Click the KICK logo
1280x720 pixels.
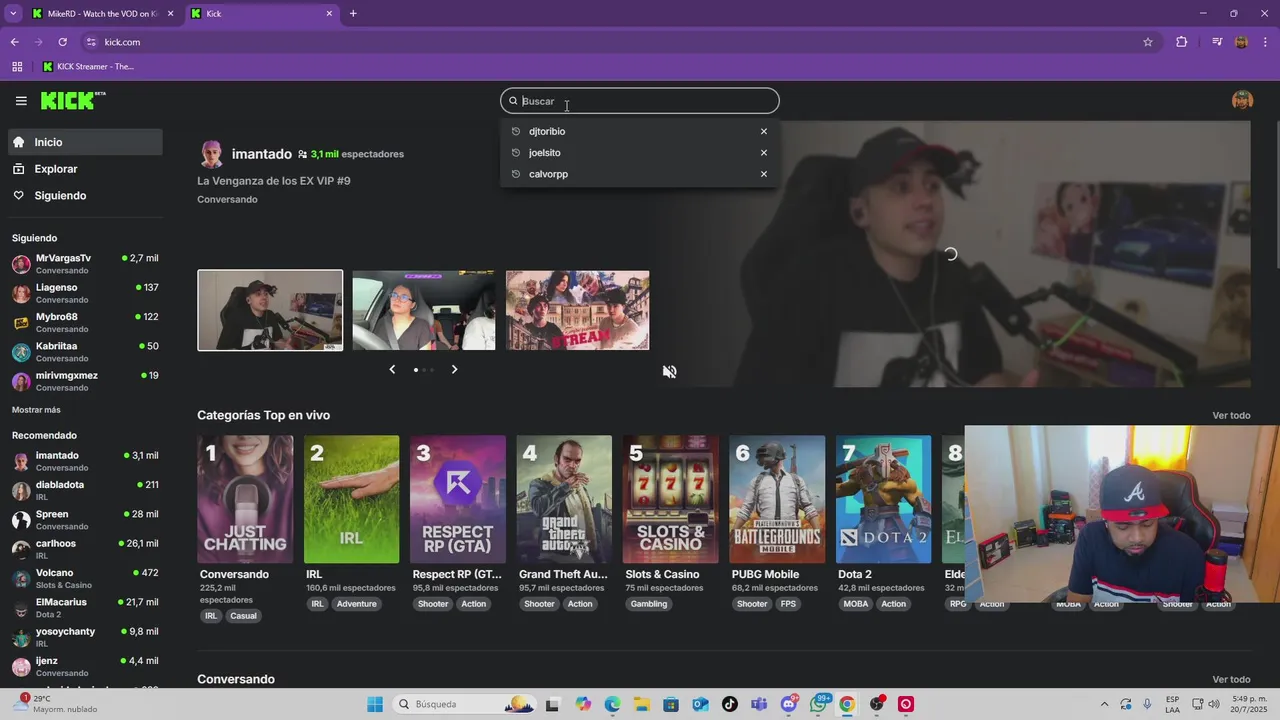click(72, 101)
